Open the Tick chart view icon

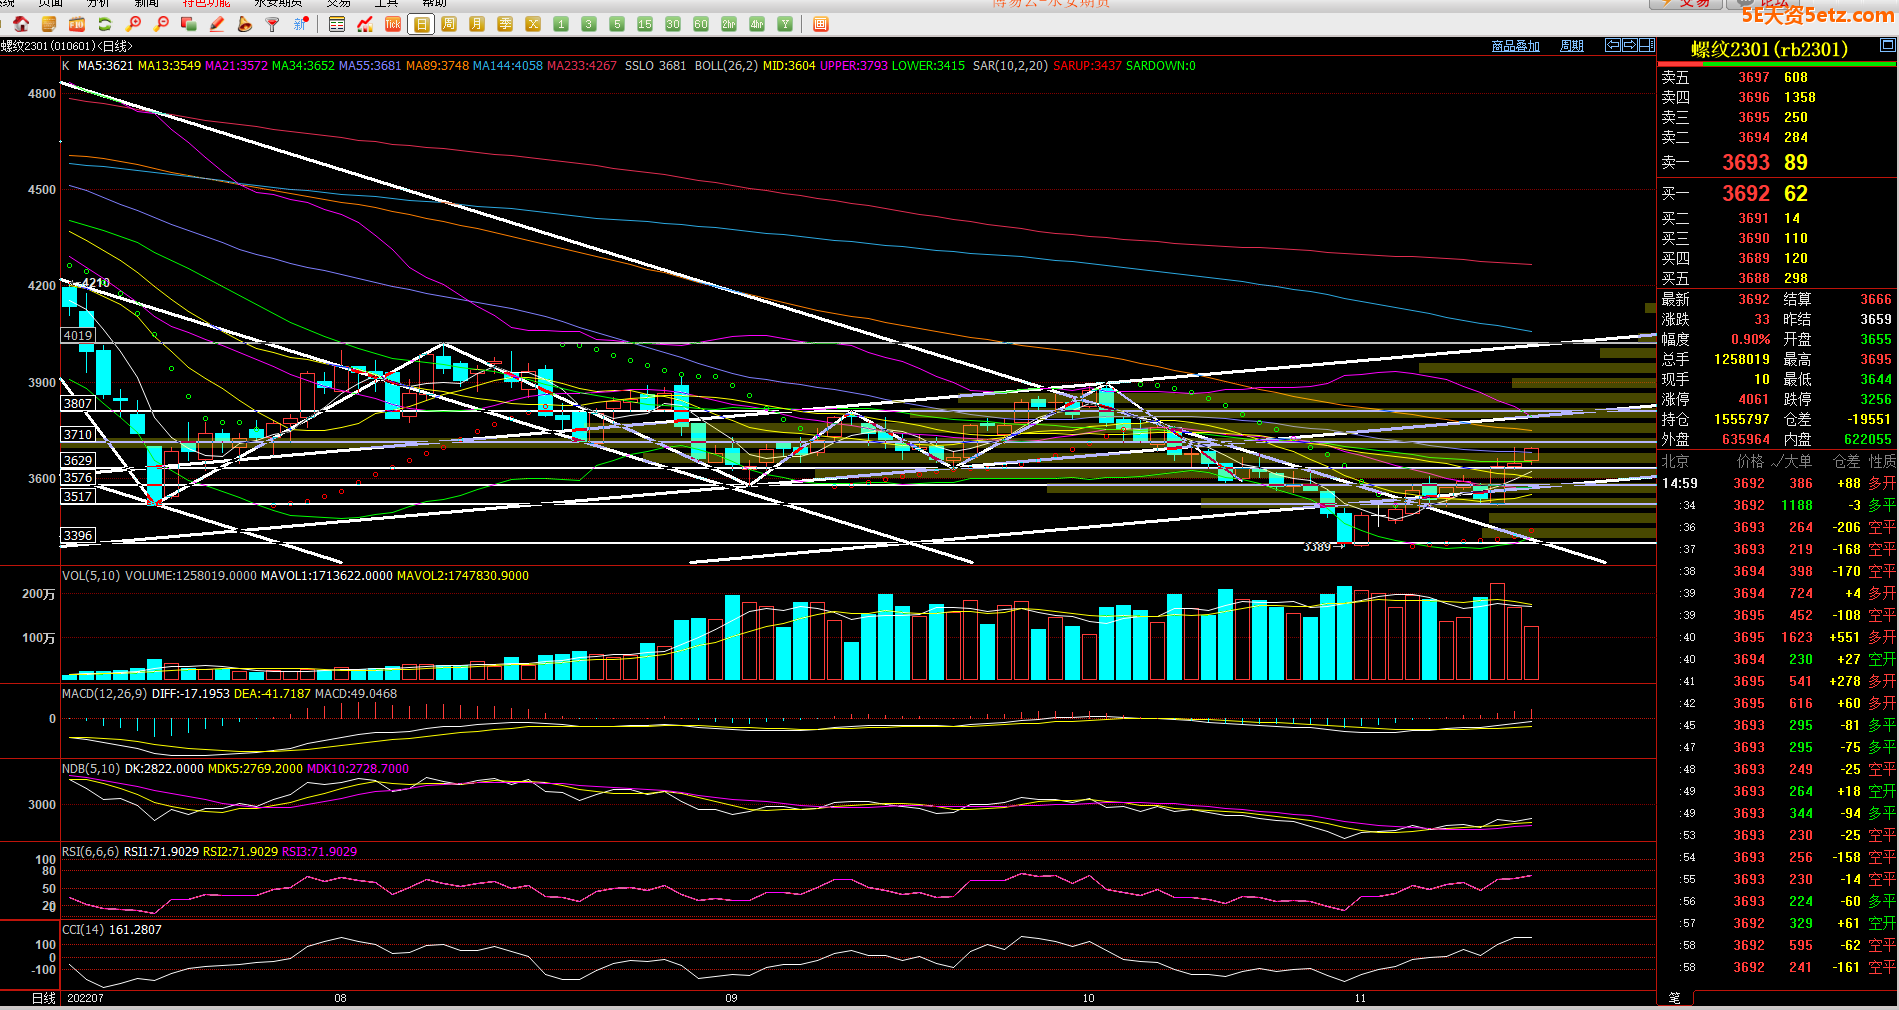pos(393,24)
